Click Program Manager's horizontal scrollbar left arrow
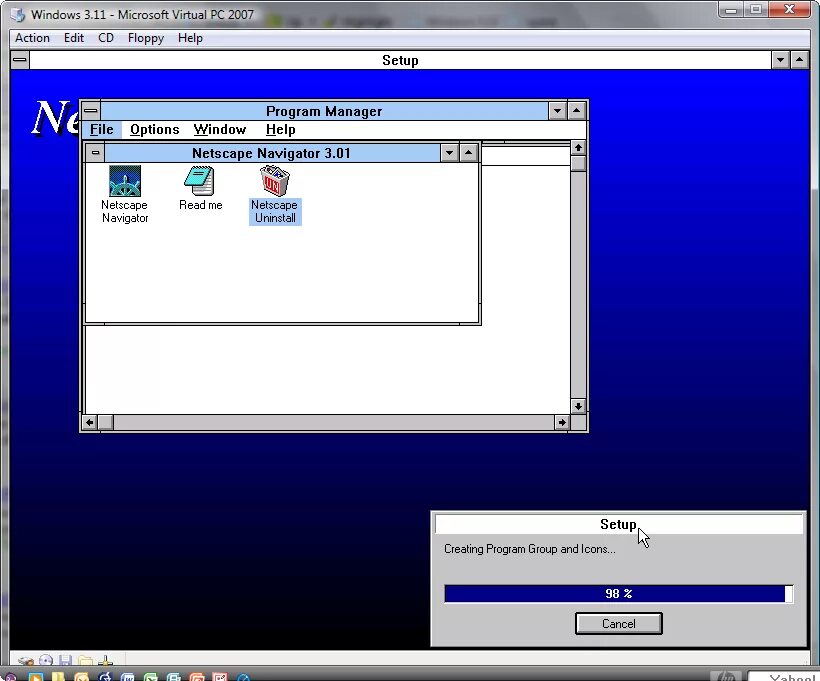The width and height of the screenshot is (820, 681). 90,422
